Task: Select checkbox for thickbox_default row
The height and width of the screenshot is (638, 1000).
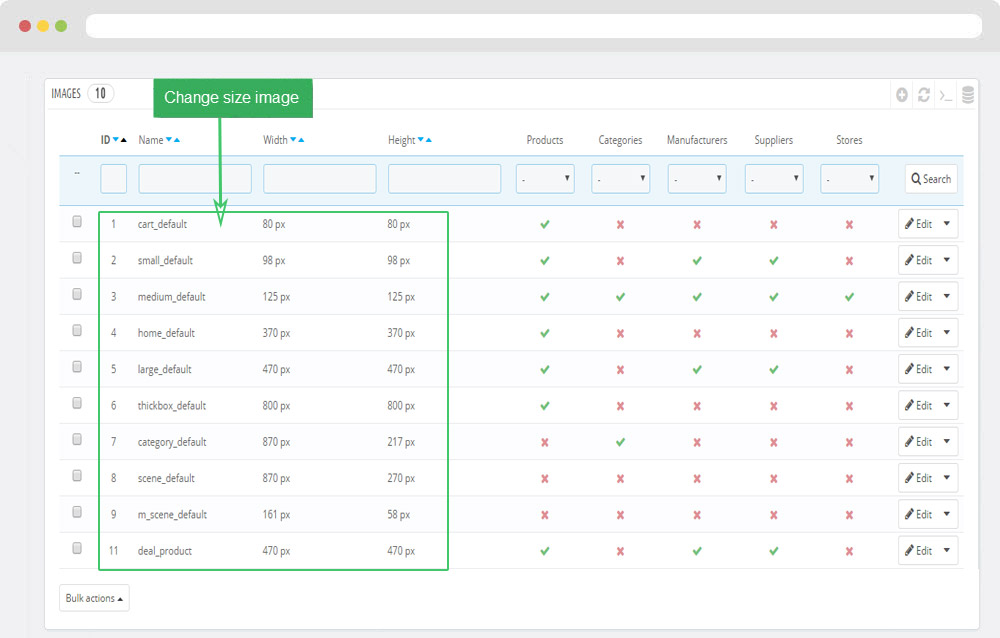Action: coord(77,403)
